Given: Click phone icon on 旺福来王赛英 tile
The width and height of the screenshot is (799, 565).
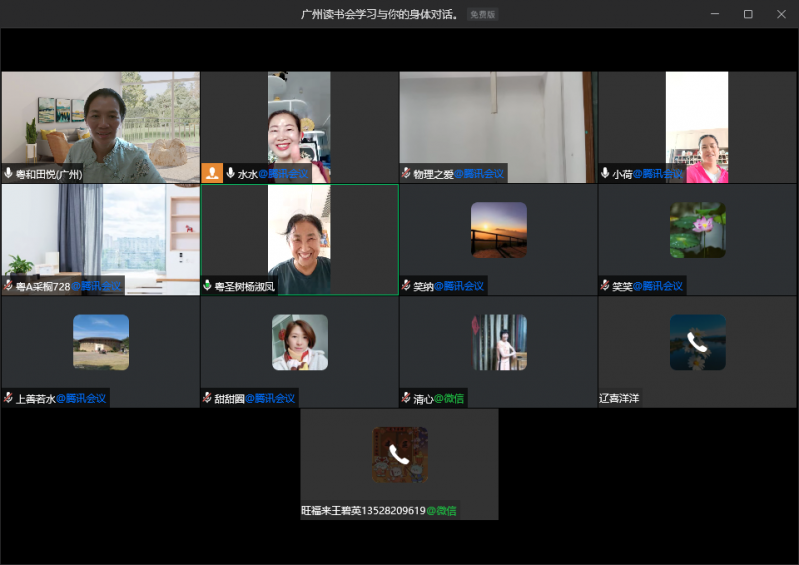Looking at the screenshot, I should 399,455.
